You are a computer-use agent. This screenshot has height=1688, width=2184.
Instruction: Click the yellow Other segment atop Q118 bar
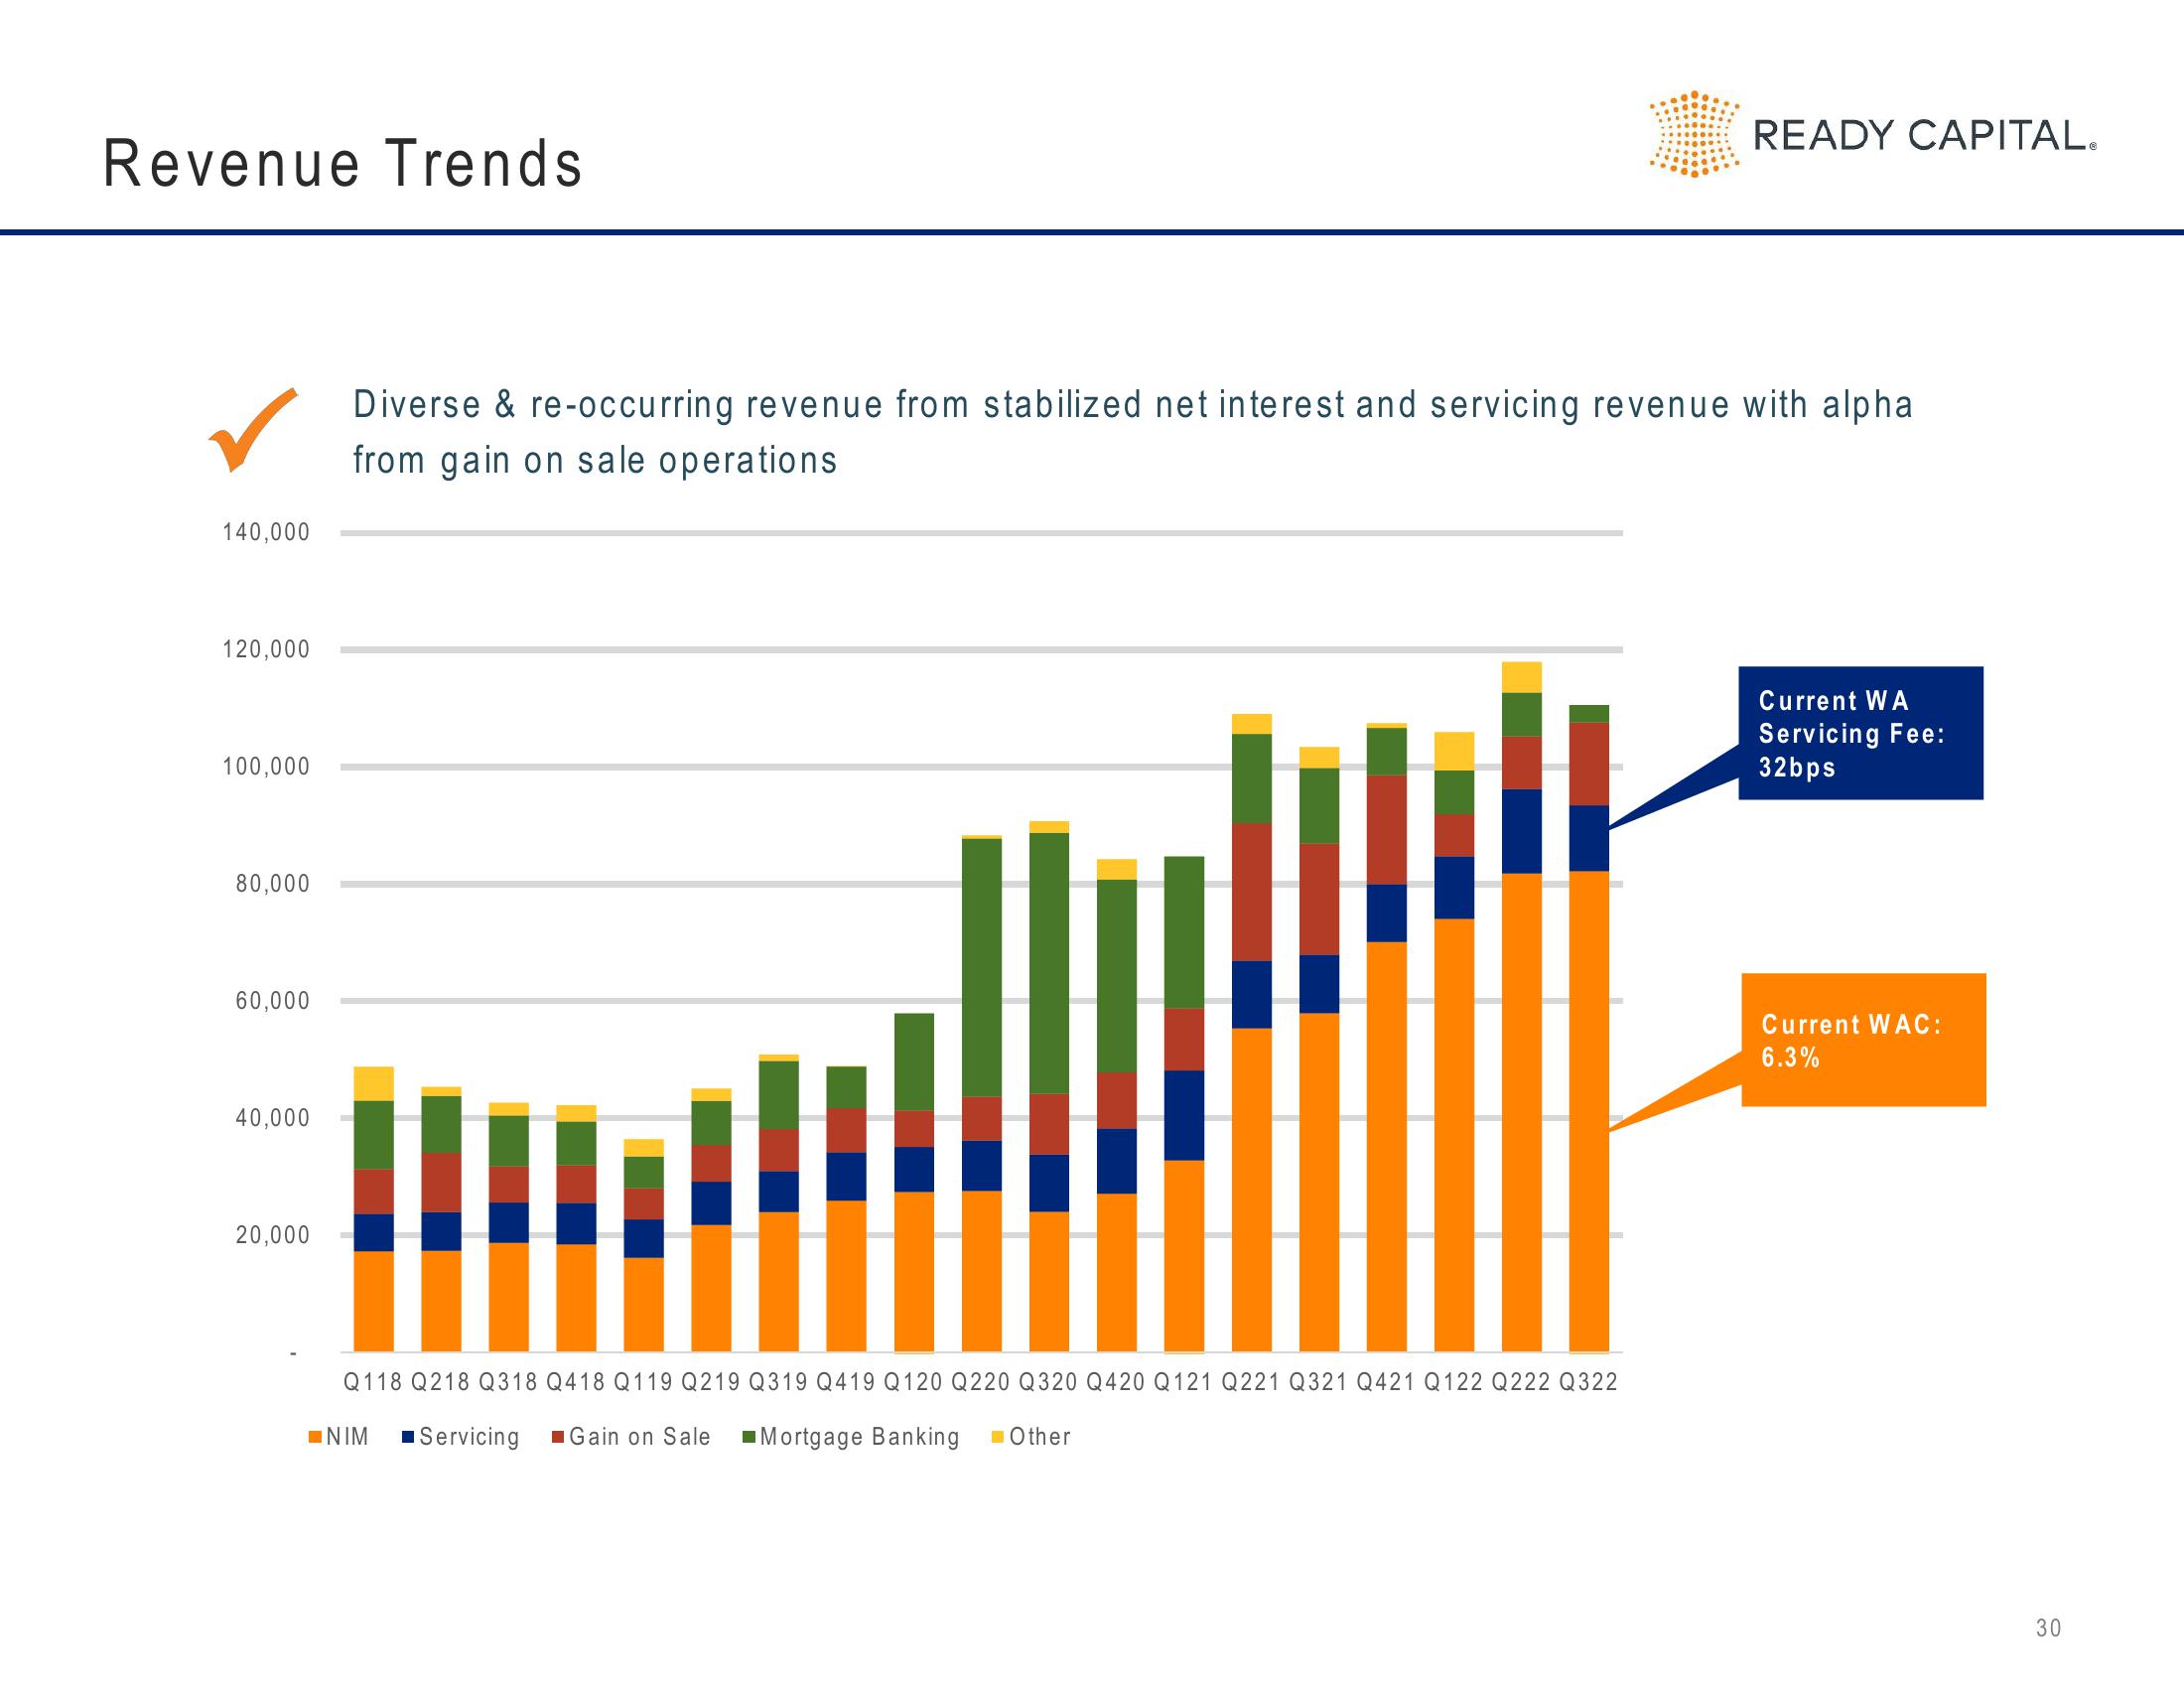pos(373,1084)
